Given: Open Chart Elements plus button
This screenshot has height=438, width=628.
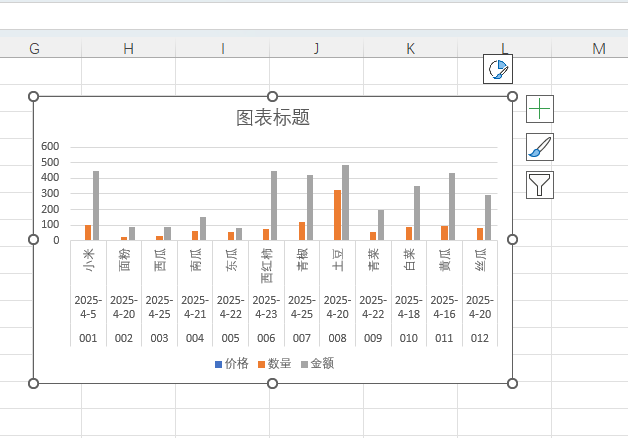Looking at the screenshot, I should 539,109.
